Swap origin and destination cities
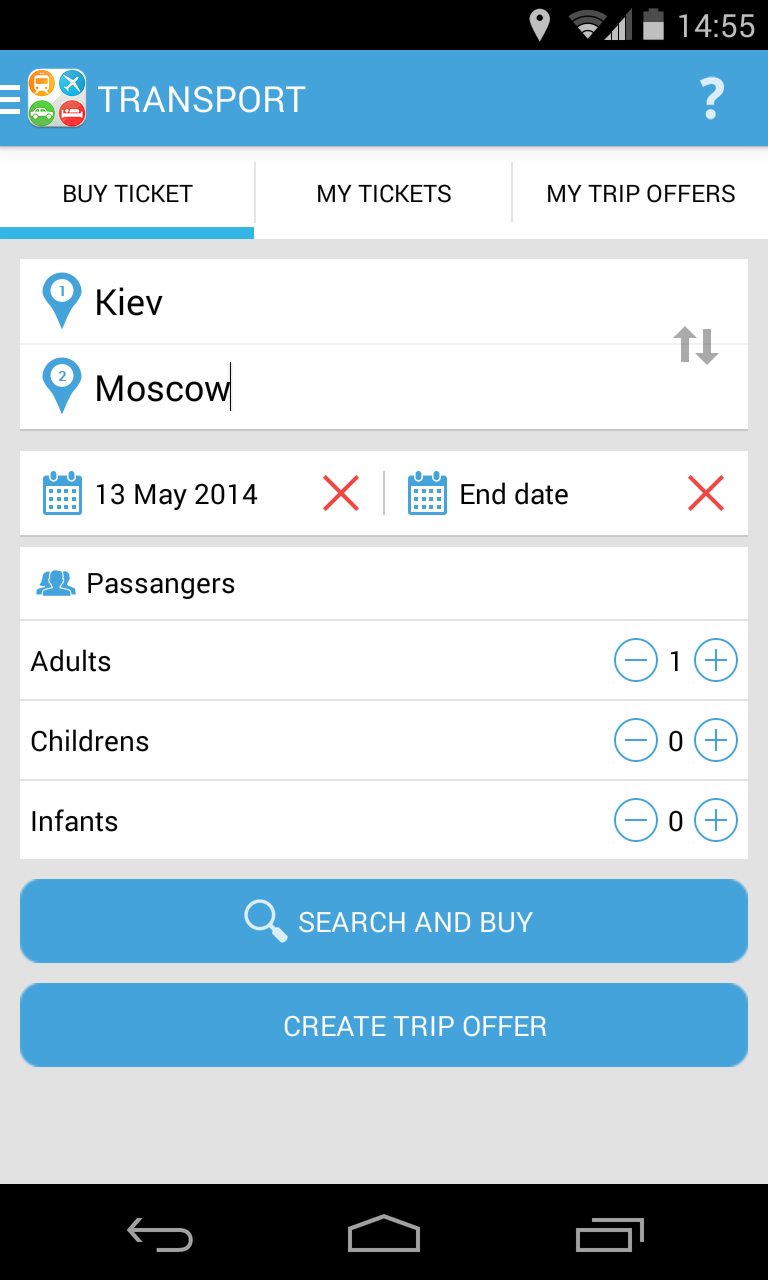This screenshot has width=768, height=1280. coord(696,345)
